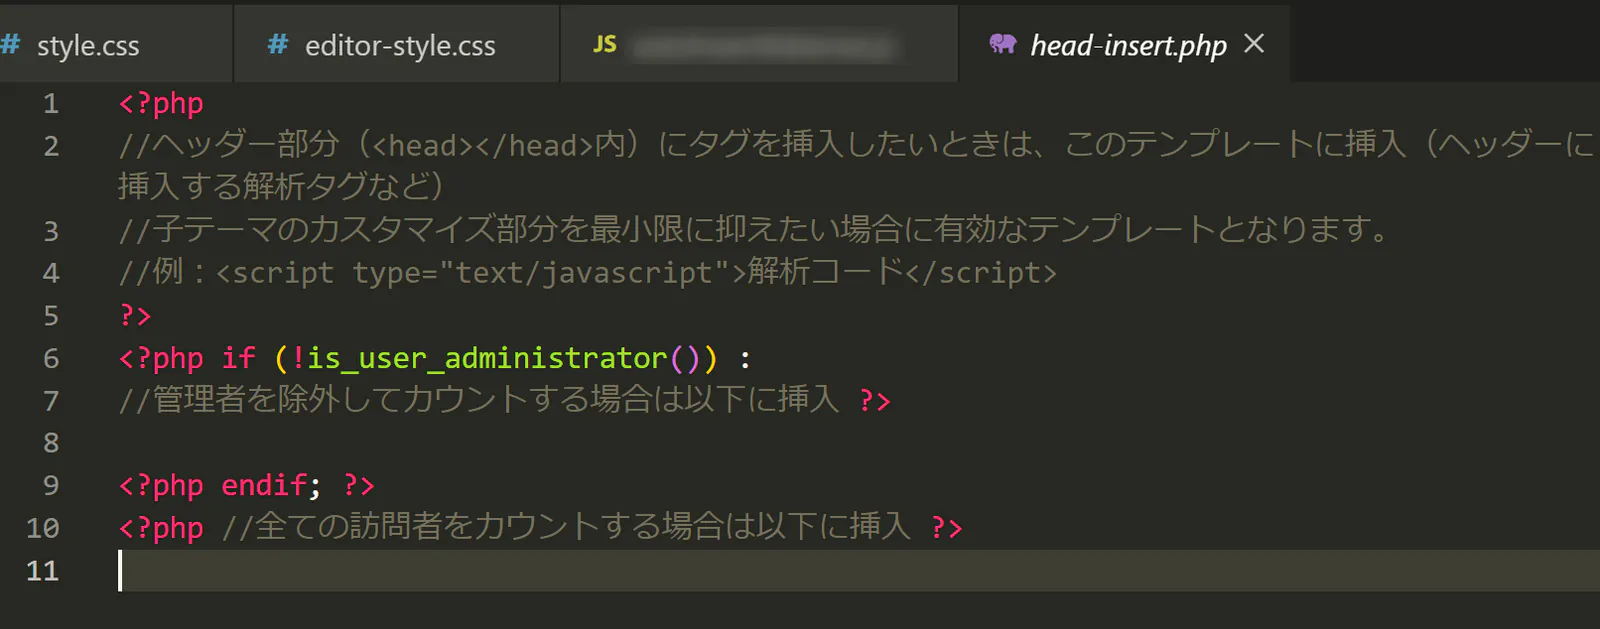The width and height of the screenshot is (1600, 629).
Task: Click the //管理者を除外して comment on line 7
Action: [478, 400]
